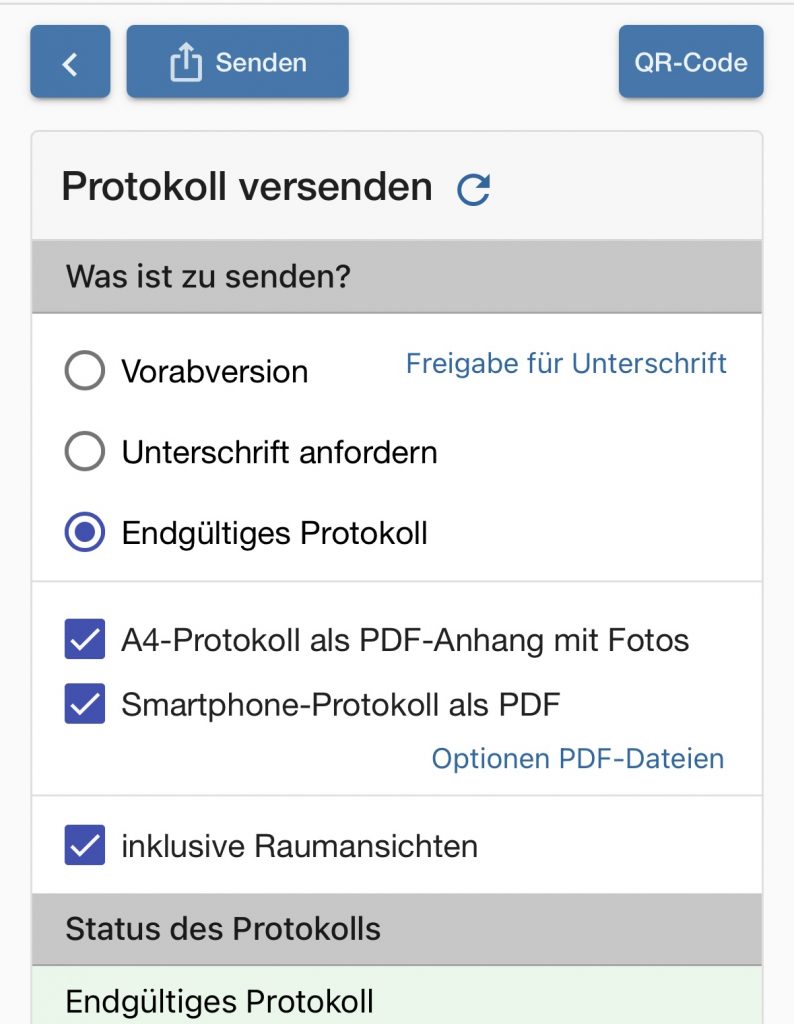Viewport: 794px width, 1024px height.
Task: Choose the Unterschrift anfordern radio circle
Action: click(x=84, y=452)
